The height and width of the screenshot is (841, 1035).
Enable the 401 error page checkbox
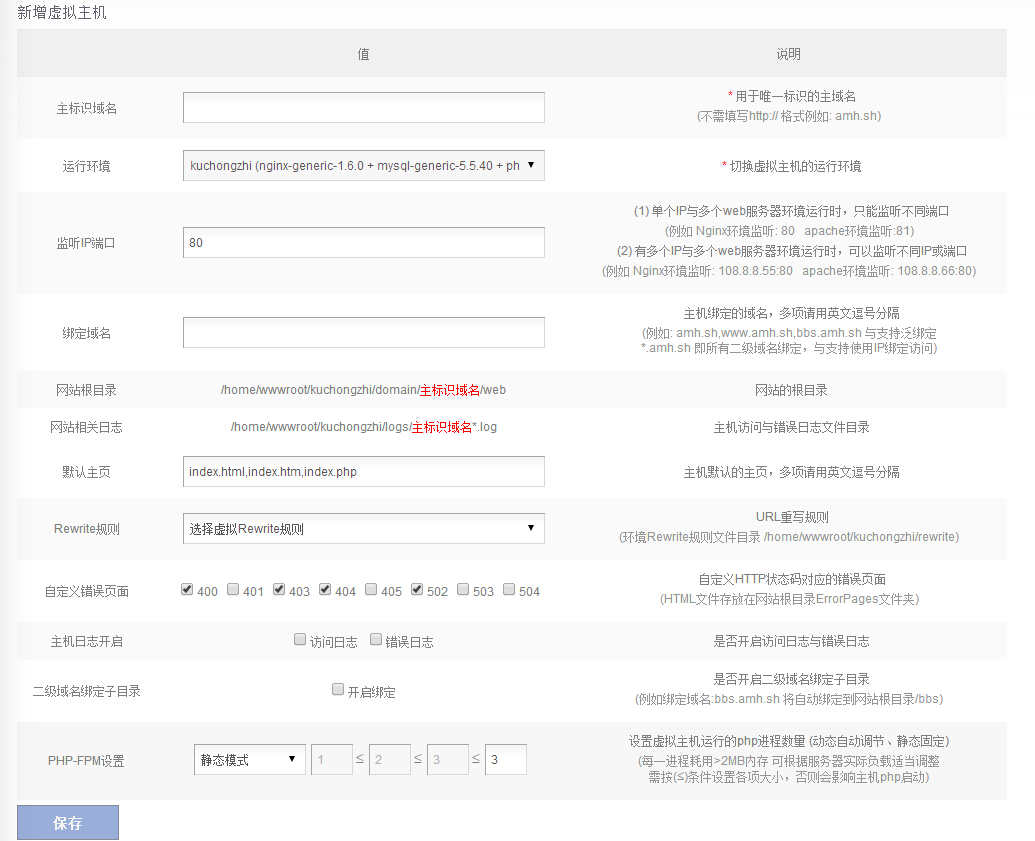tap(233, 590)
